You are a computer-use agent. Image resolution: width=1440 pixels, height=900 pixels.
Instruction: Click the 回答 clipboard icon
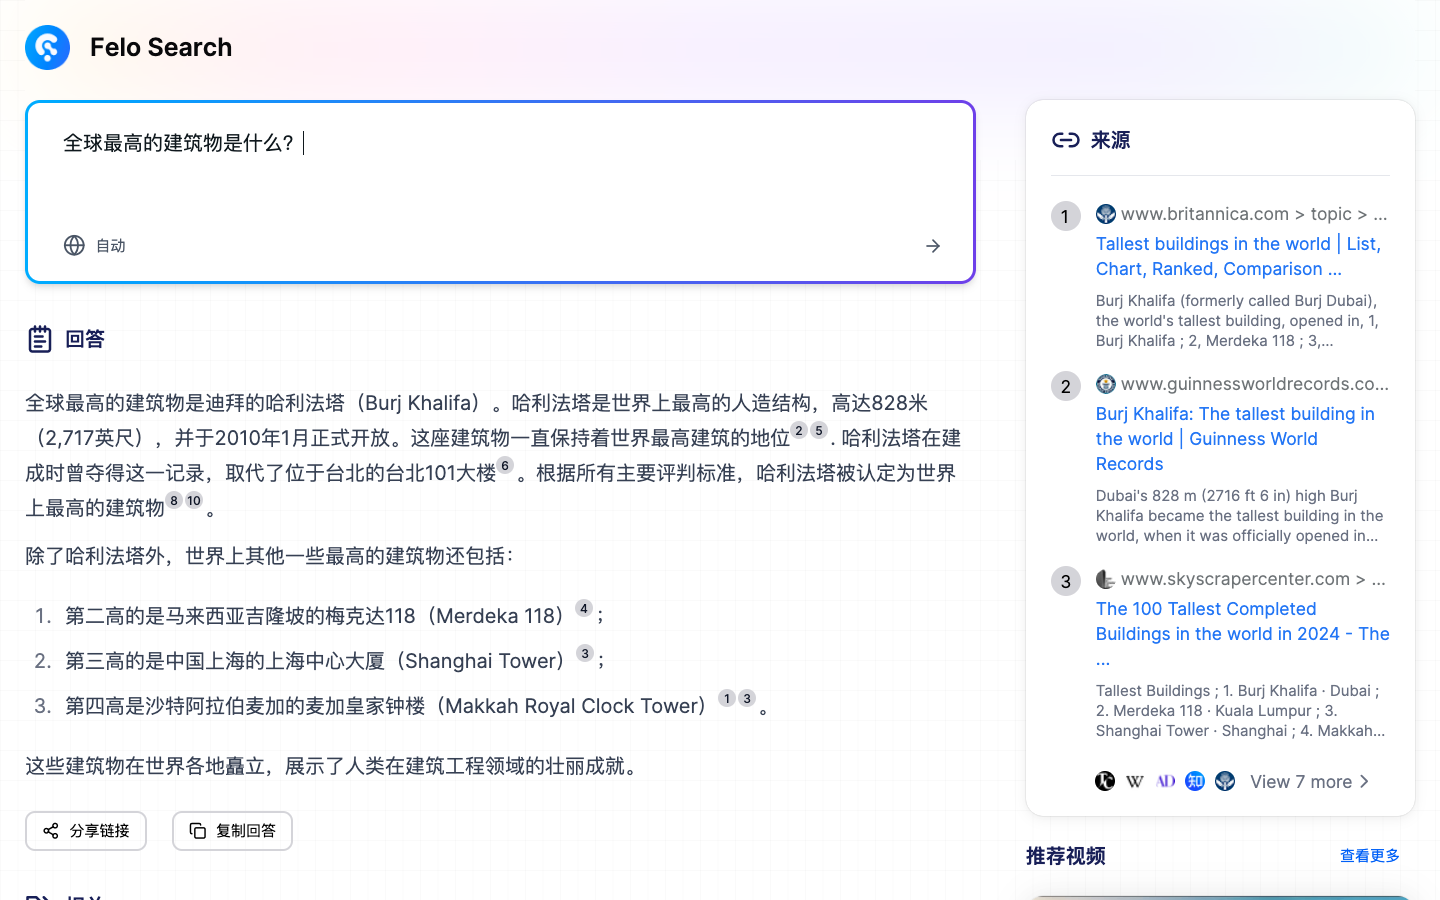click(x=39, y=338)
